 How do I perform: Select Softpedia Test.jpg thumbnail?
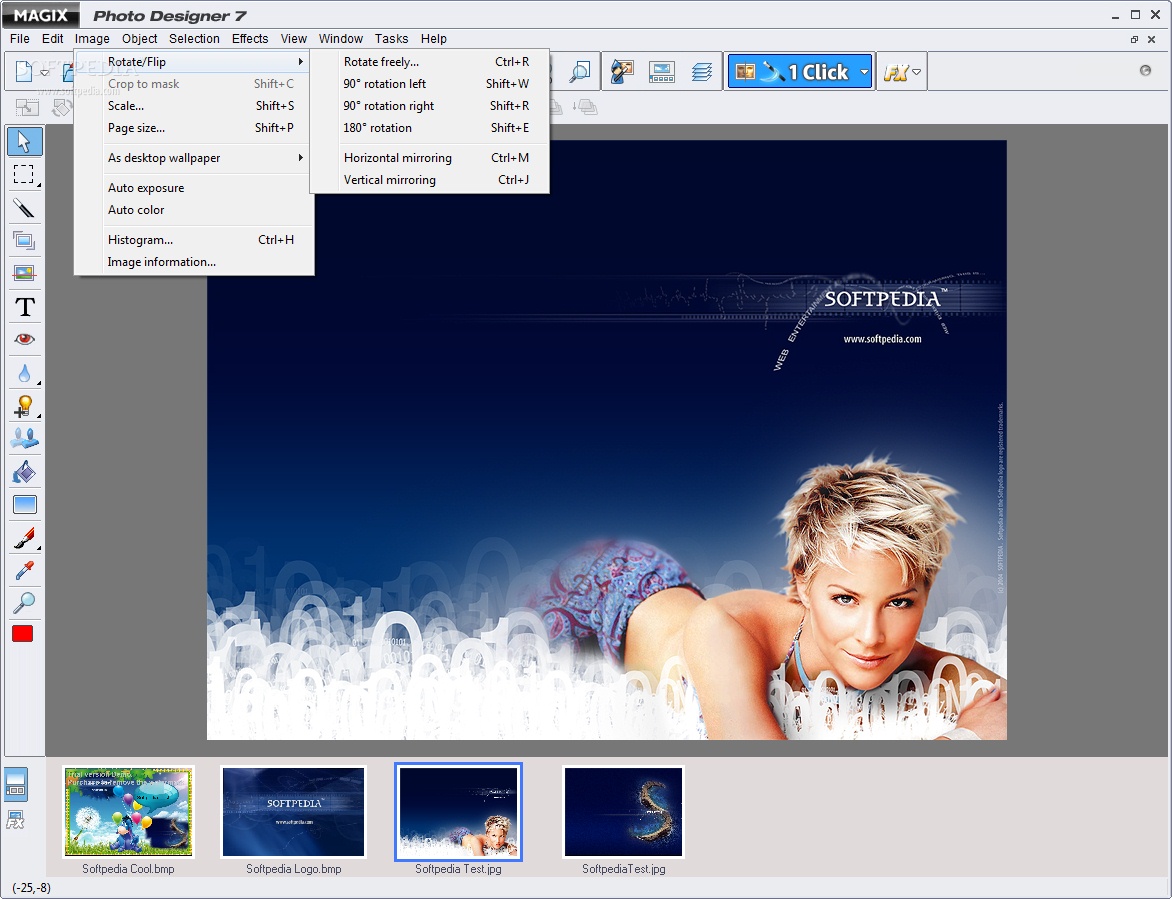[458, 812]
